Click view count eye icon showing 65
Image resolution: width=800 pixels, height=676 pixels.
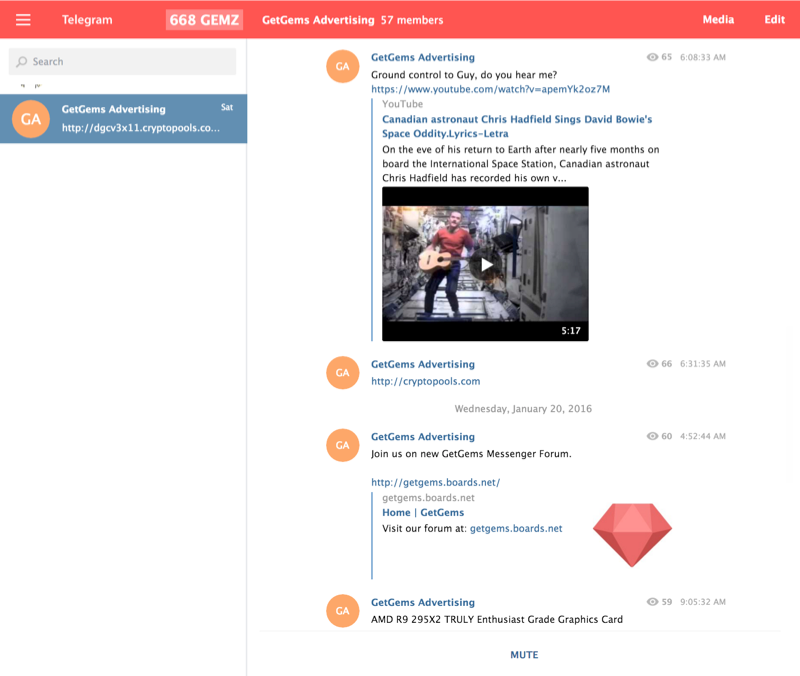[652, 57]
